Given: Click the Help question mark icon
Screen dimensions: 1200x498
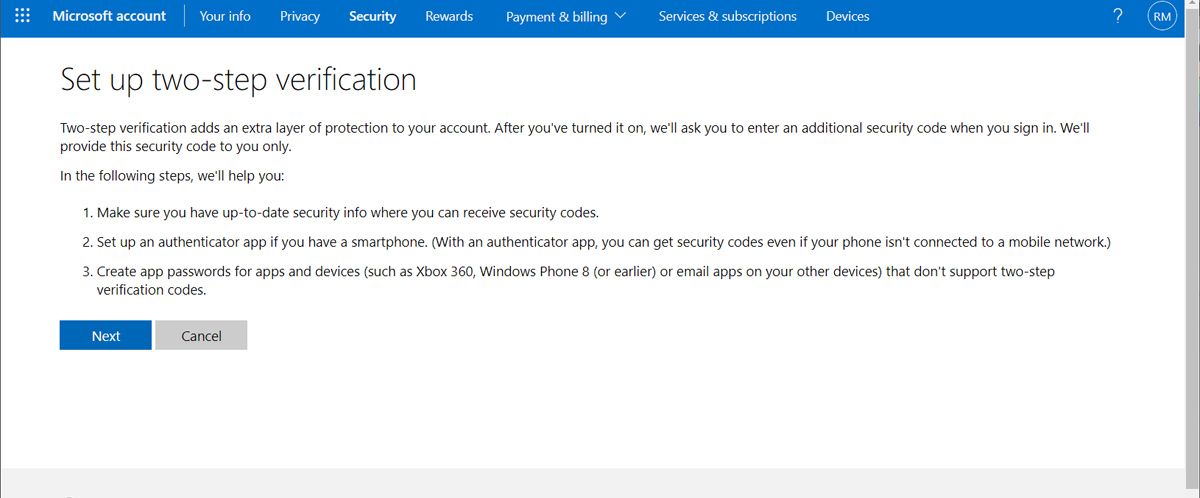Looking at the screenshot, I should click(1118, 16).
